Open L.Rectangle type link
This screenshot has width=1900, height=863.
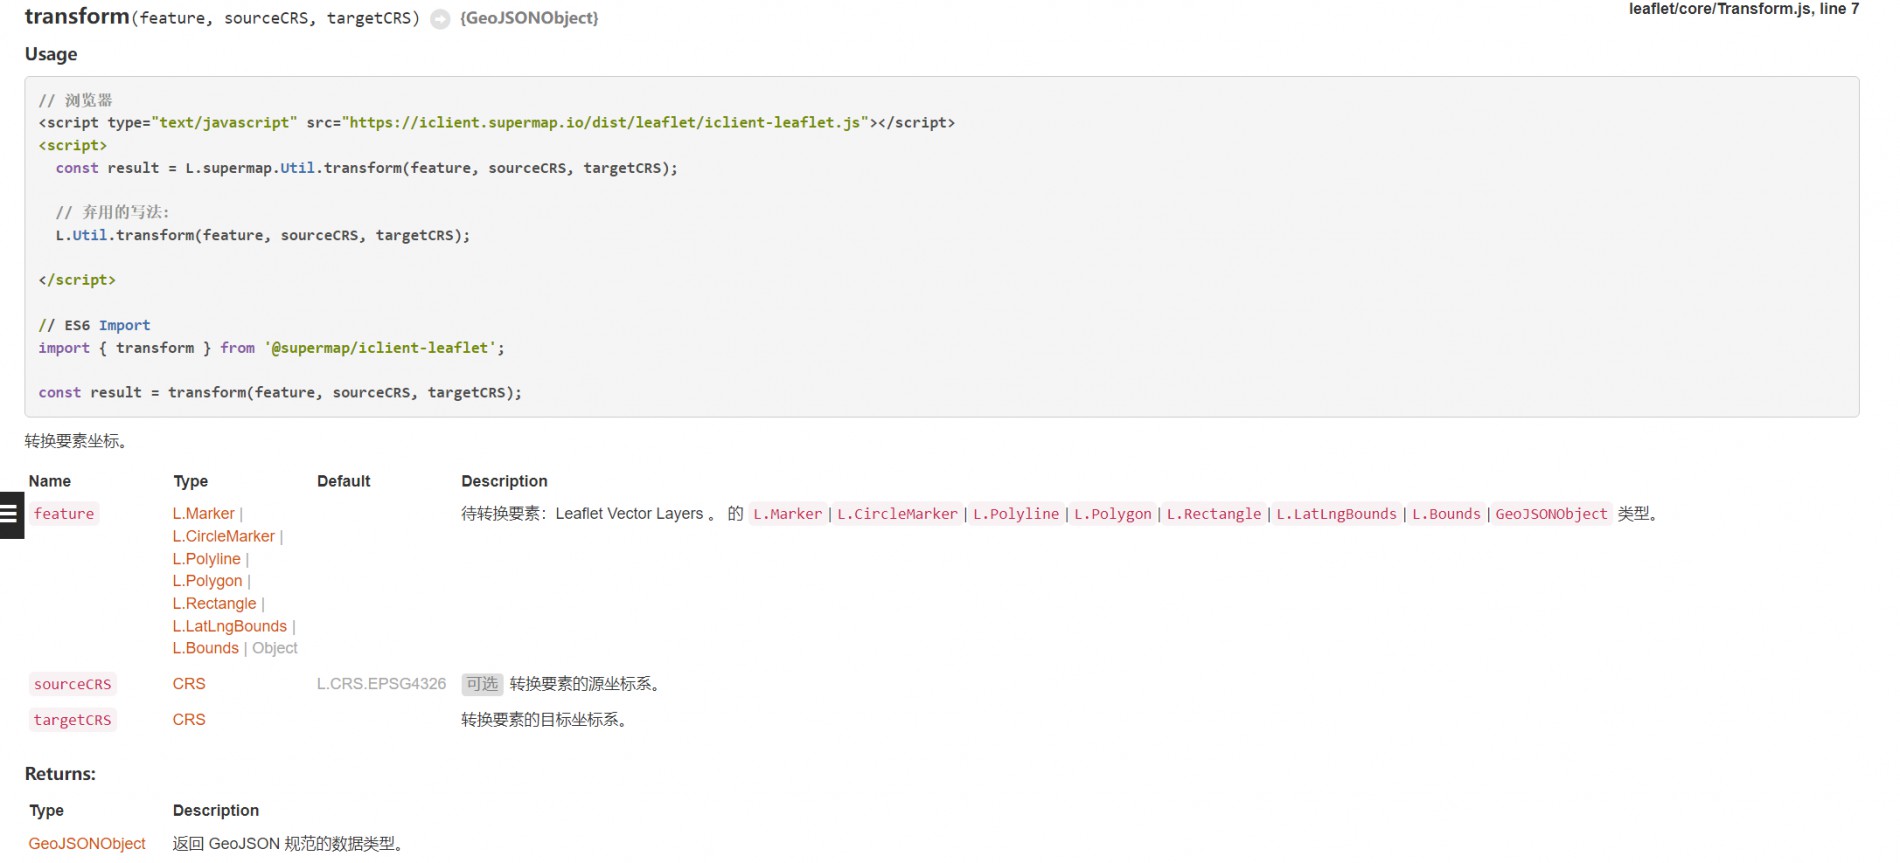pos(214,603)
